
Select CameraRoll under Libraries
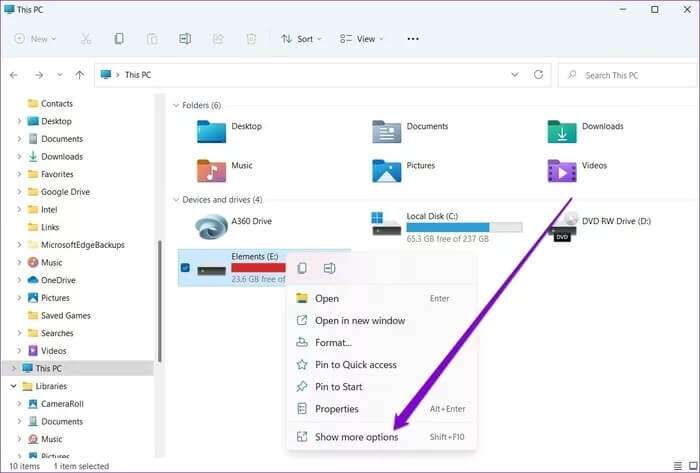[x=62, y=404]
